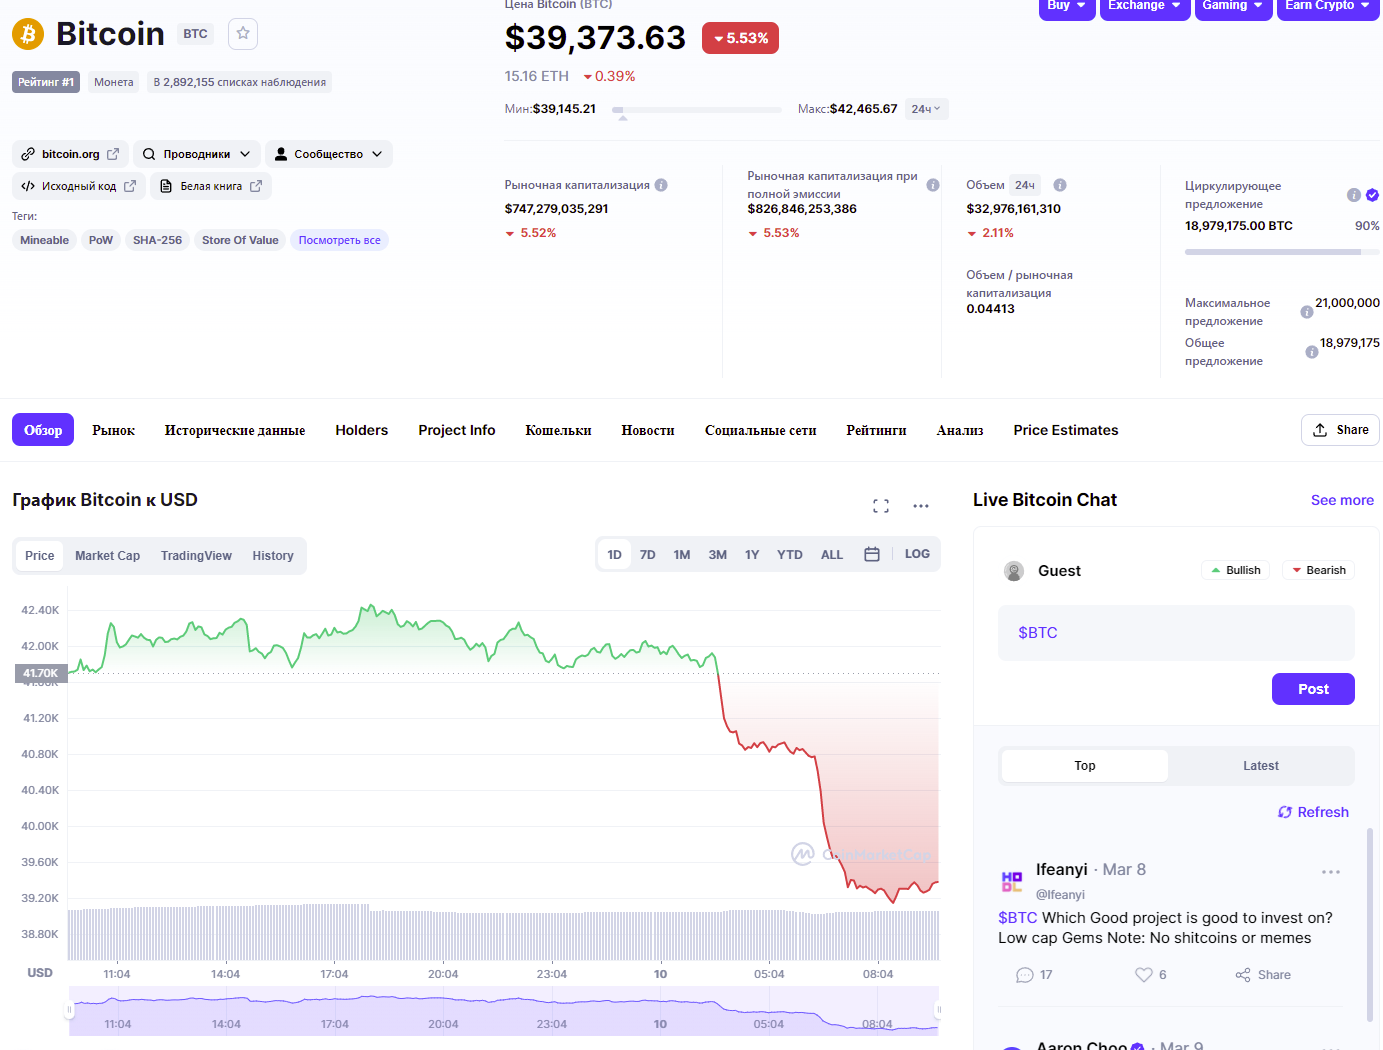Expand the Проводники dropdown

[x=197, y=154]
